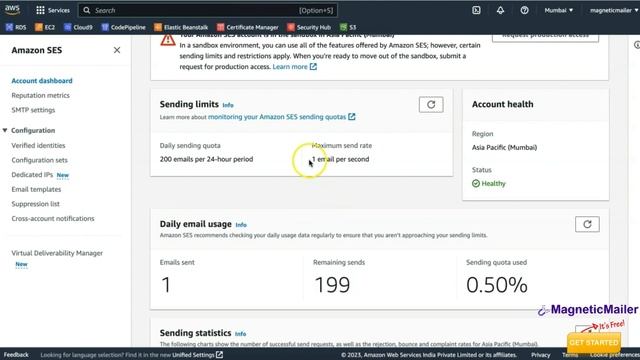This screenshot has width=640, height=360.
Task: Click the GET STARTED button
Action: (594, 342)
